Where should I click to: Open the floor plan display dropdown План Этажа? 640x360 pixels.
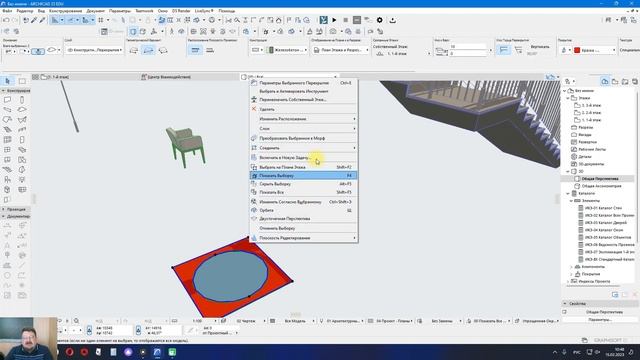pyautogui.click(x=340, y=50)
